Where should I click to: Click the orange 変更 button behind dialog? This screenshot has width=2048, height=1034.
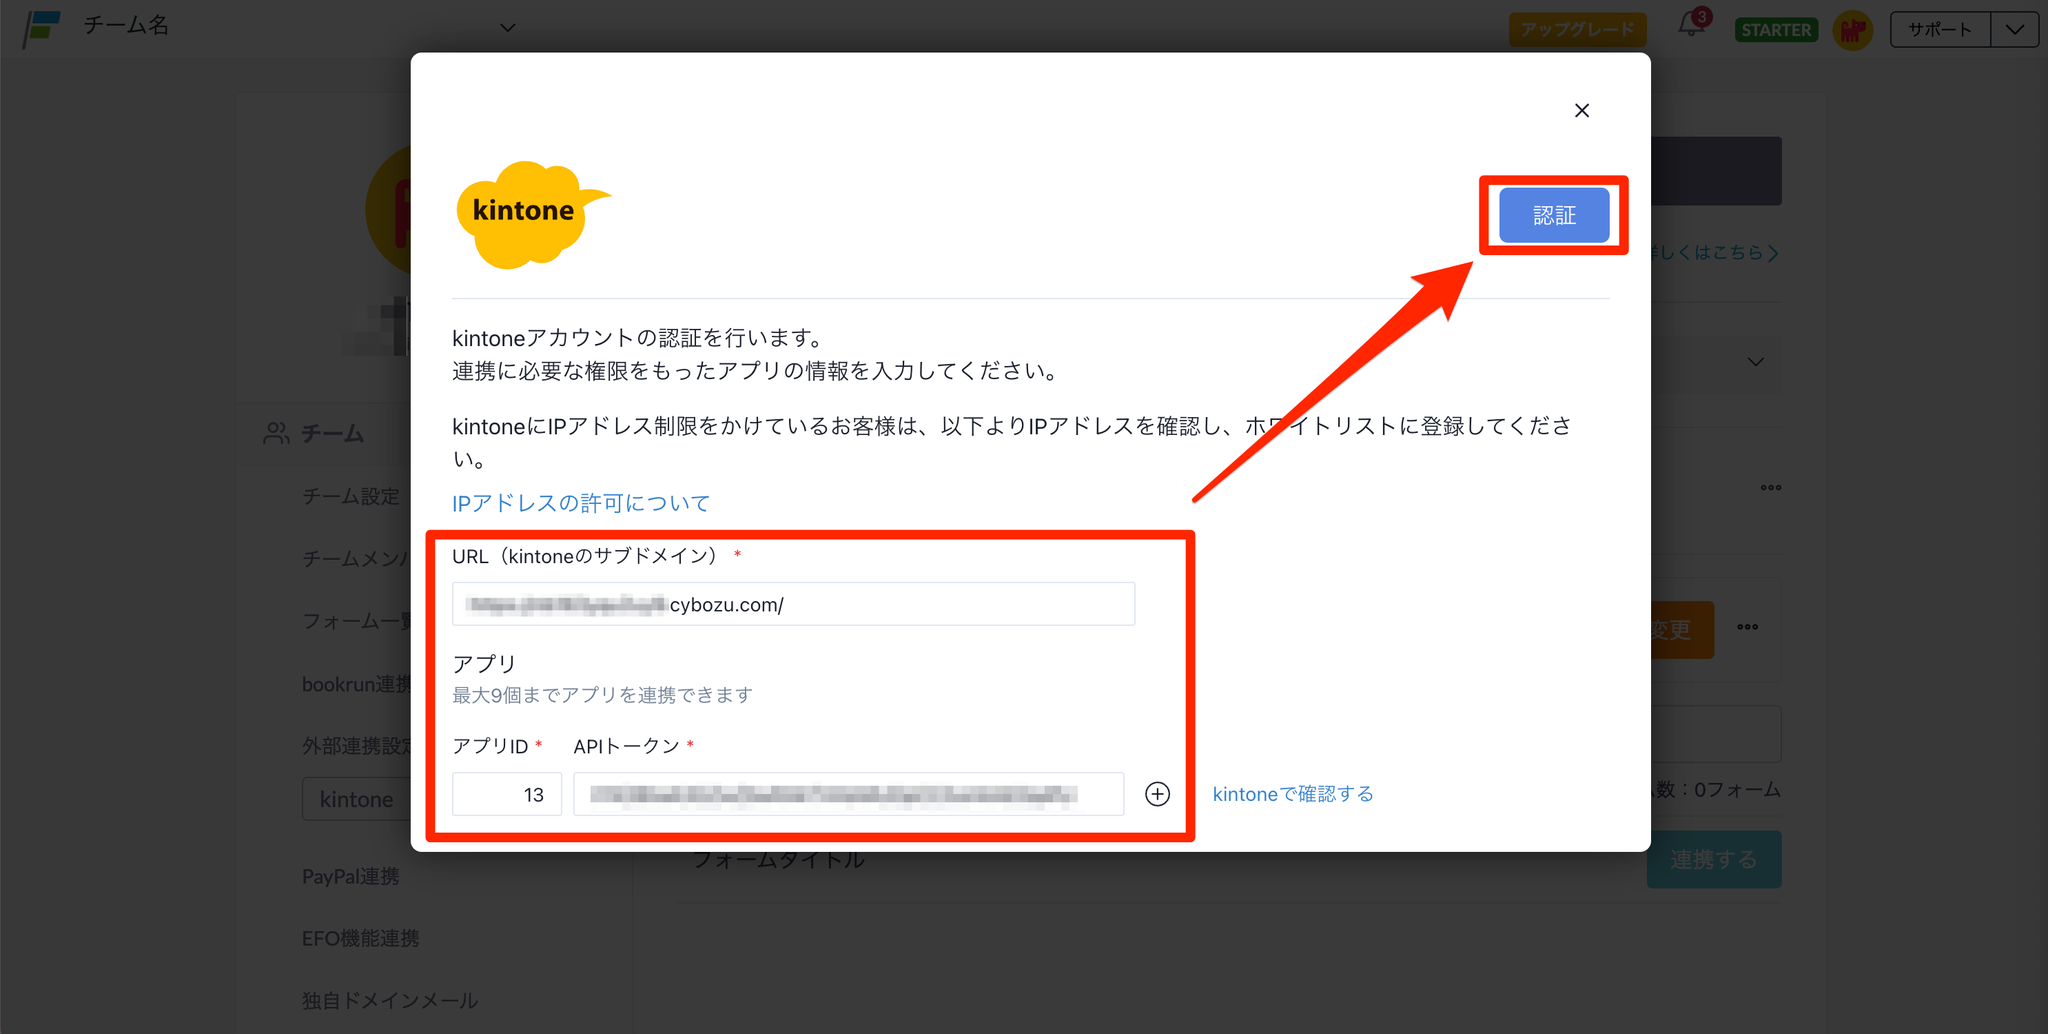1683,630
